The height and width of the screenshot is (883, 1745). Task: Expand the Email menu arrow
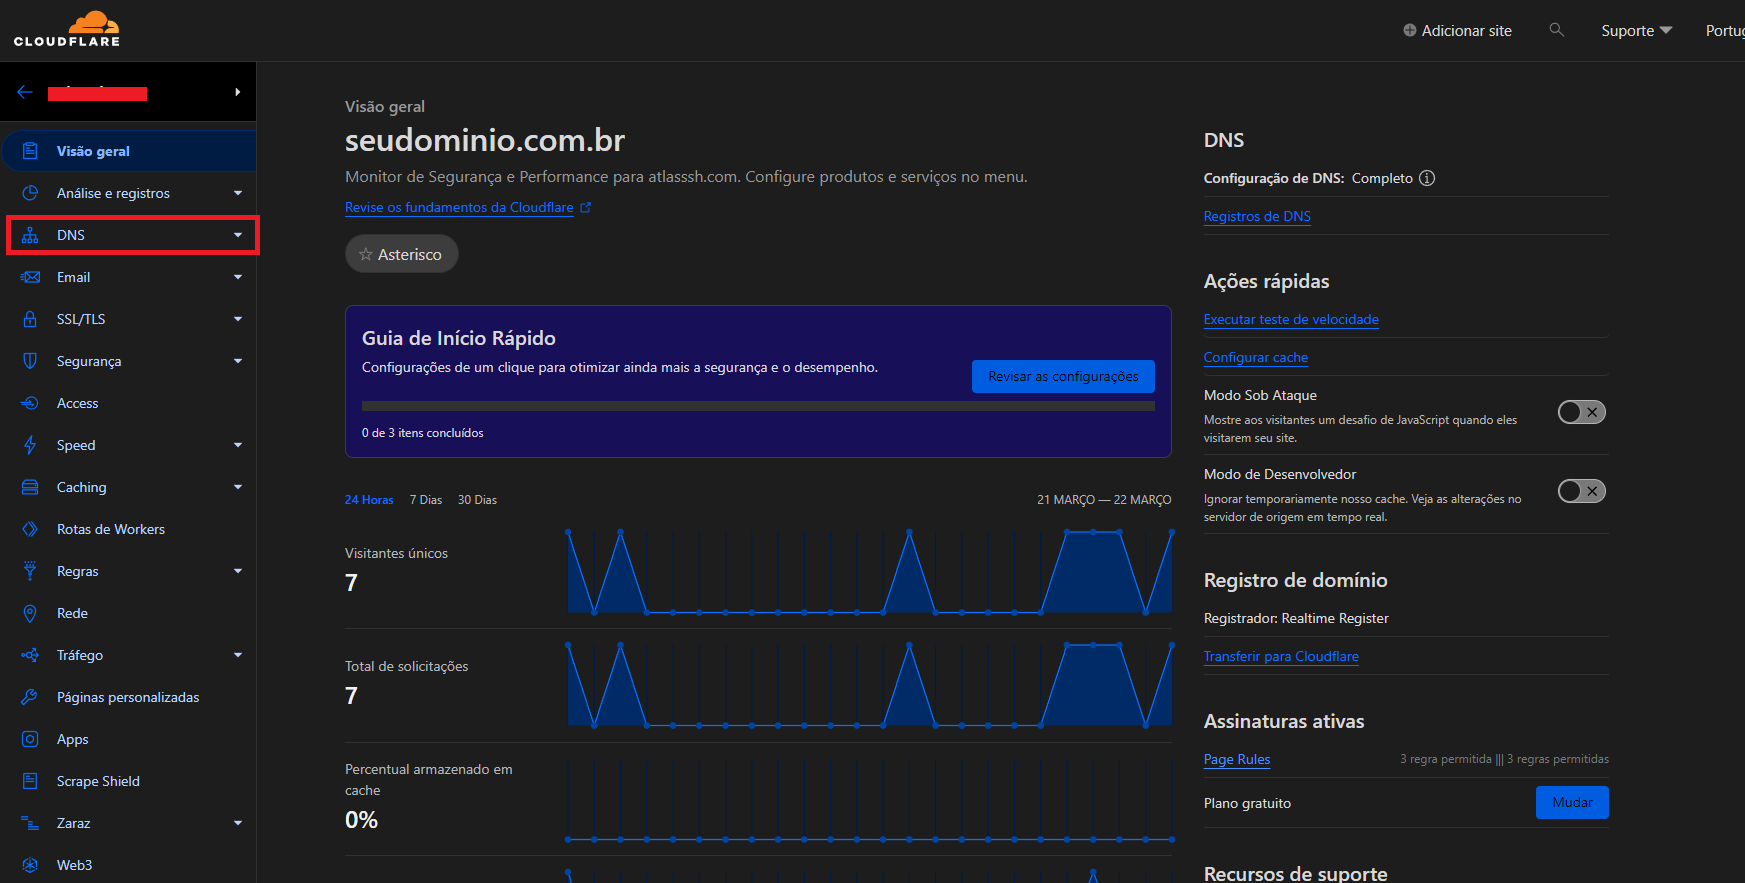click(x=238, y=277)
